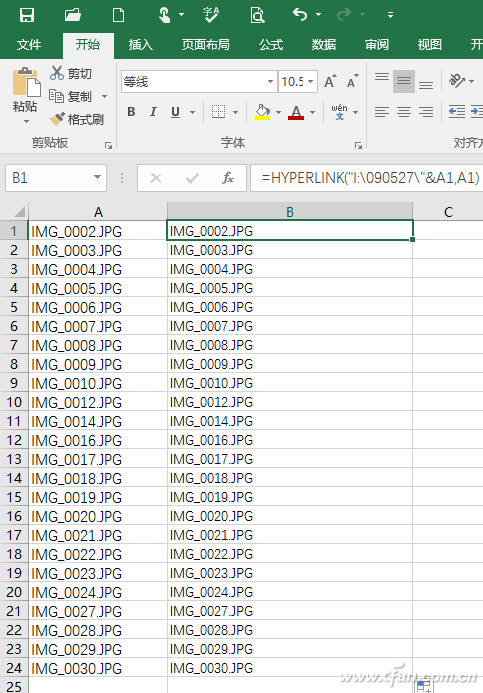The width and height of the screenshot is (483, 693).
Task: Open the Name Box dropdown arrow
Action: click(97, 178)
